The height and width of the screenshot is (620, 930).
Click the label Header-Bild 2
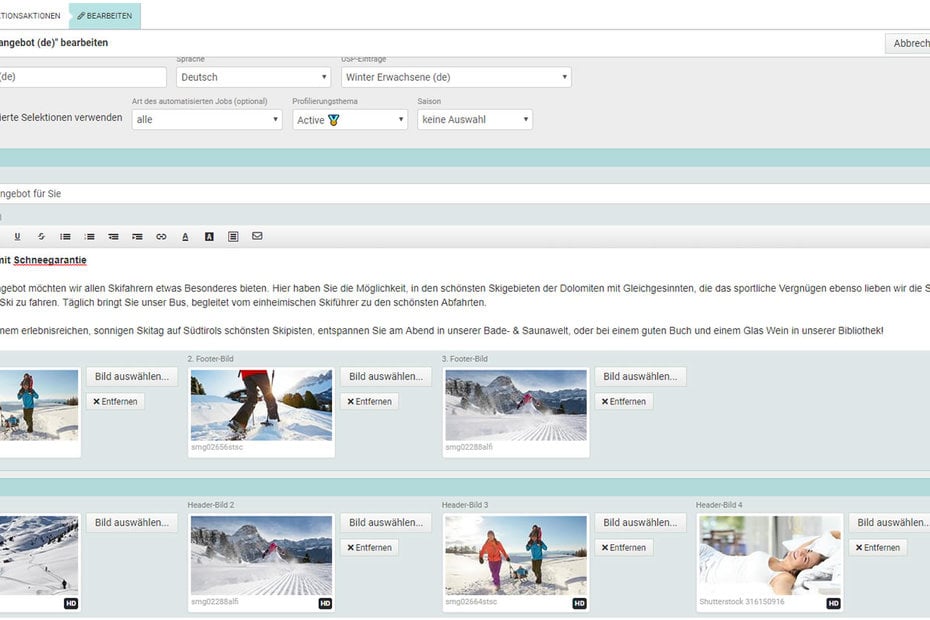coord(211,505)
